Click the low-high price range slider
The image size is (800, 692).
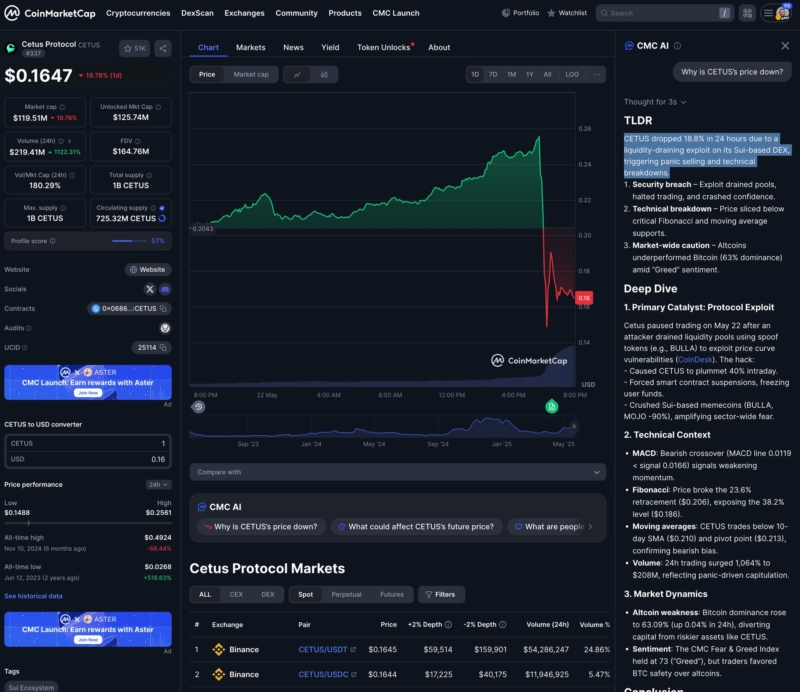pyautogui.click(x=88, y=523)
